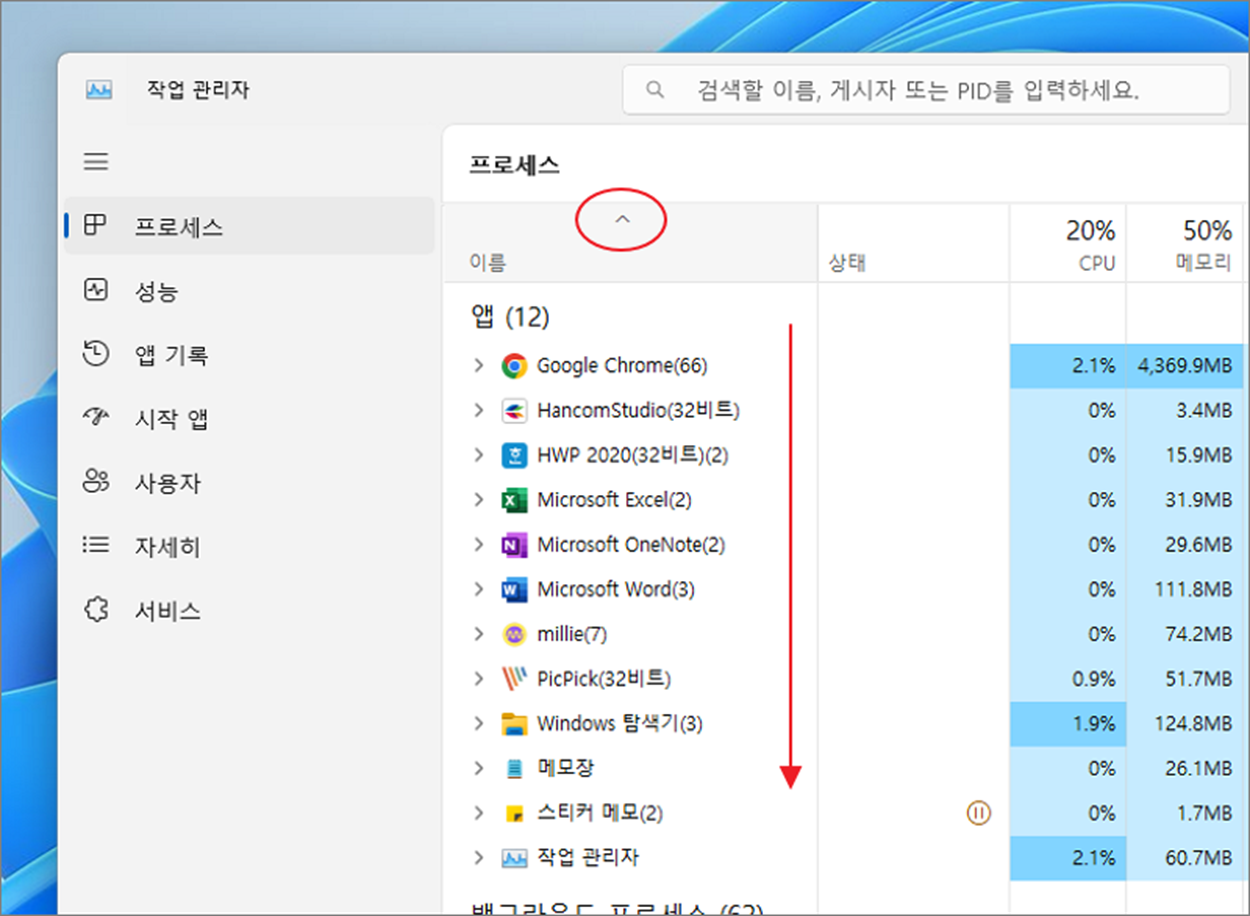Click the 작업 관리자 process row icon
Image resolution: width=1250 pixels, height=916 pixels.
[514, 858]
